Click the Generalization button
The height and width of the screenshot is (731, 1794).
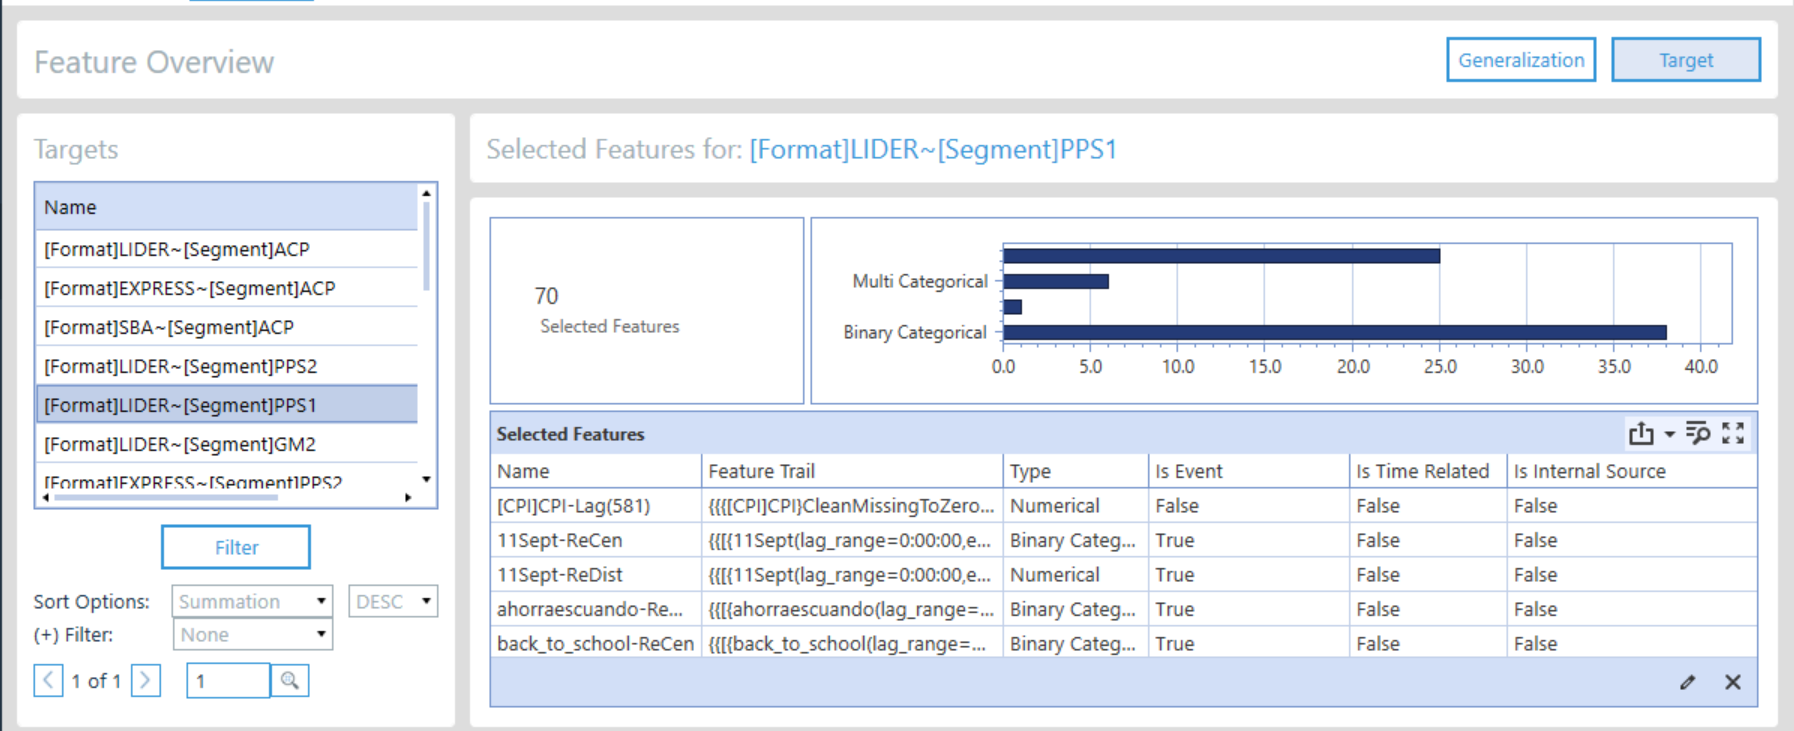(x=1521, y=60)
